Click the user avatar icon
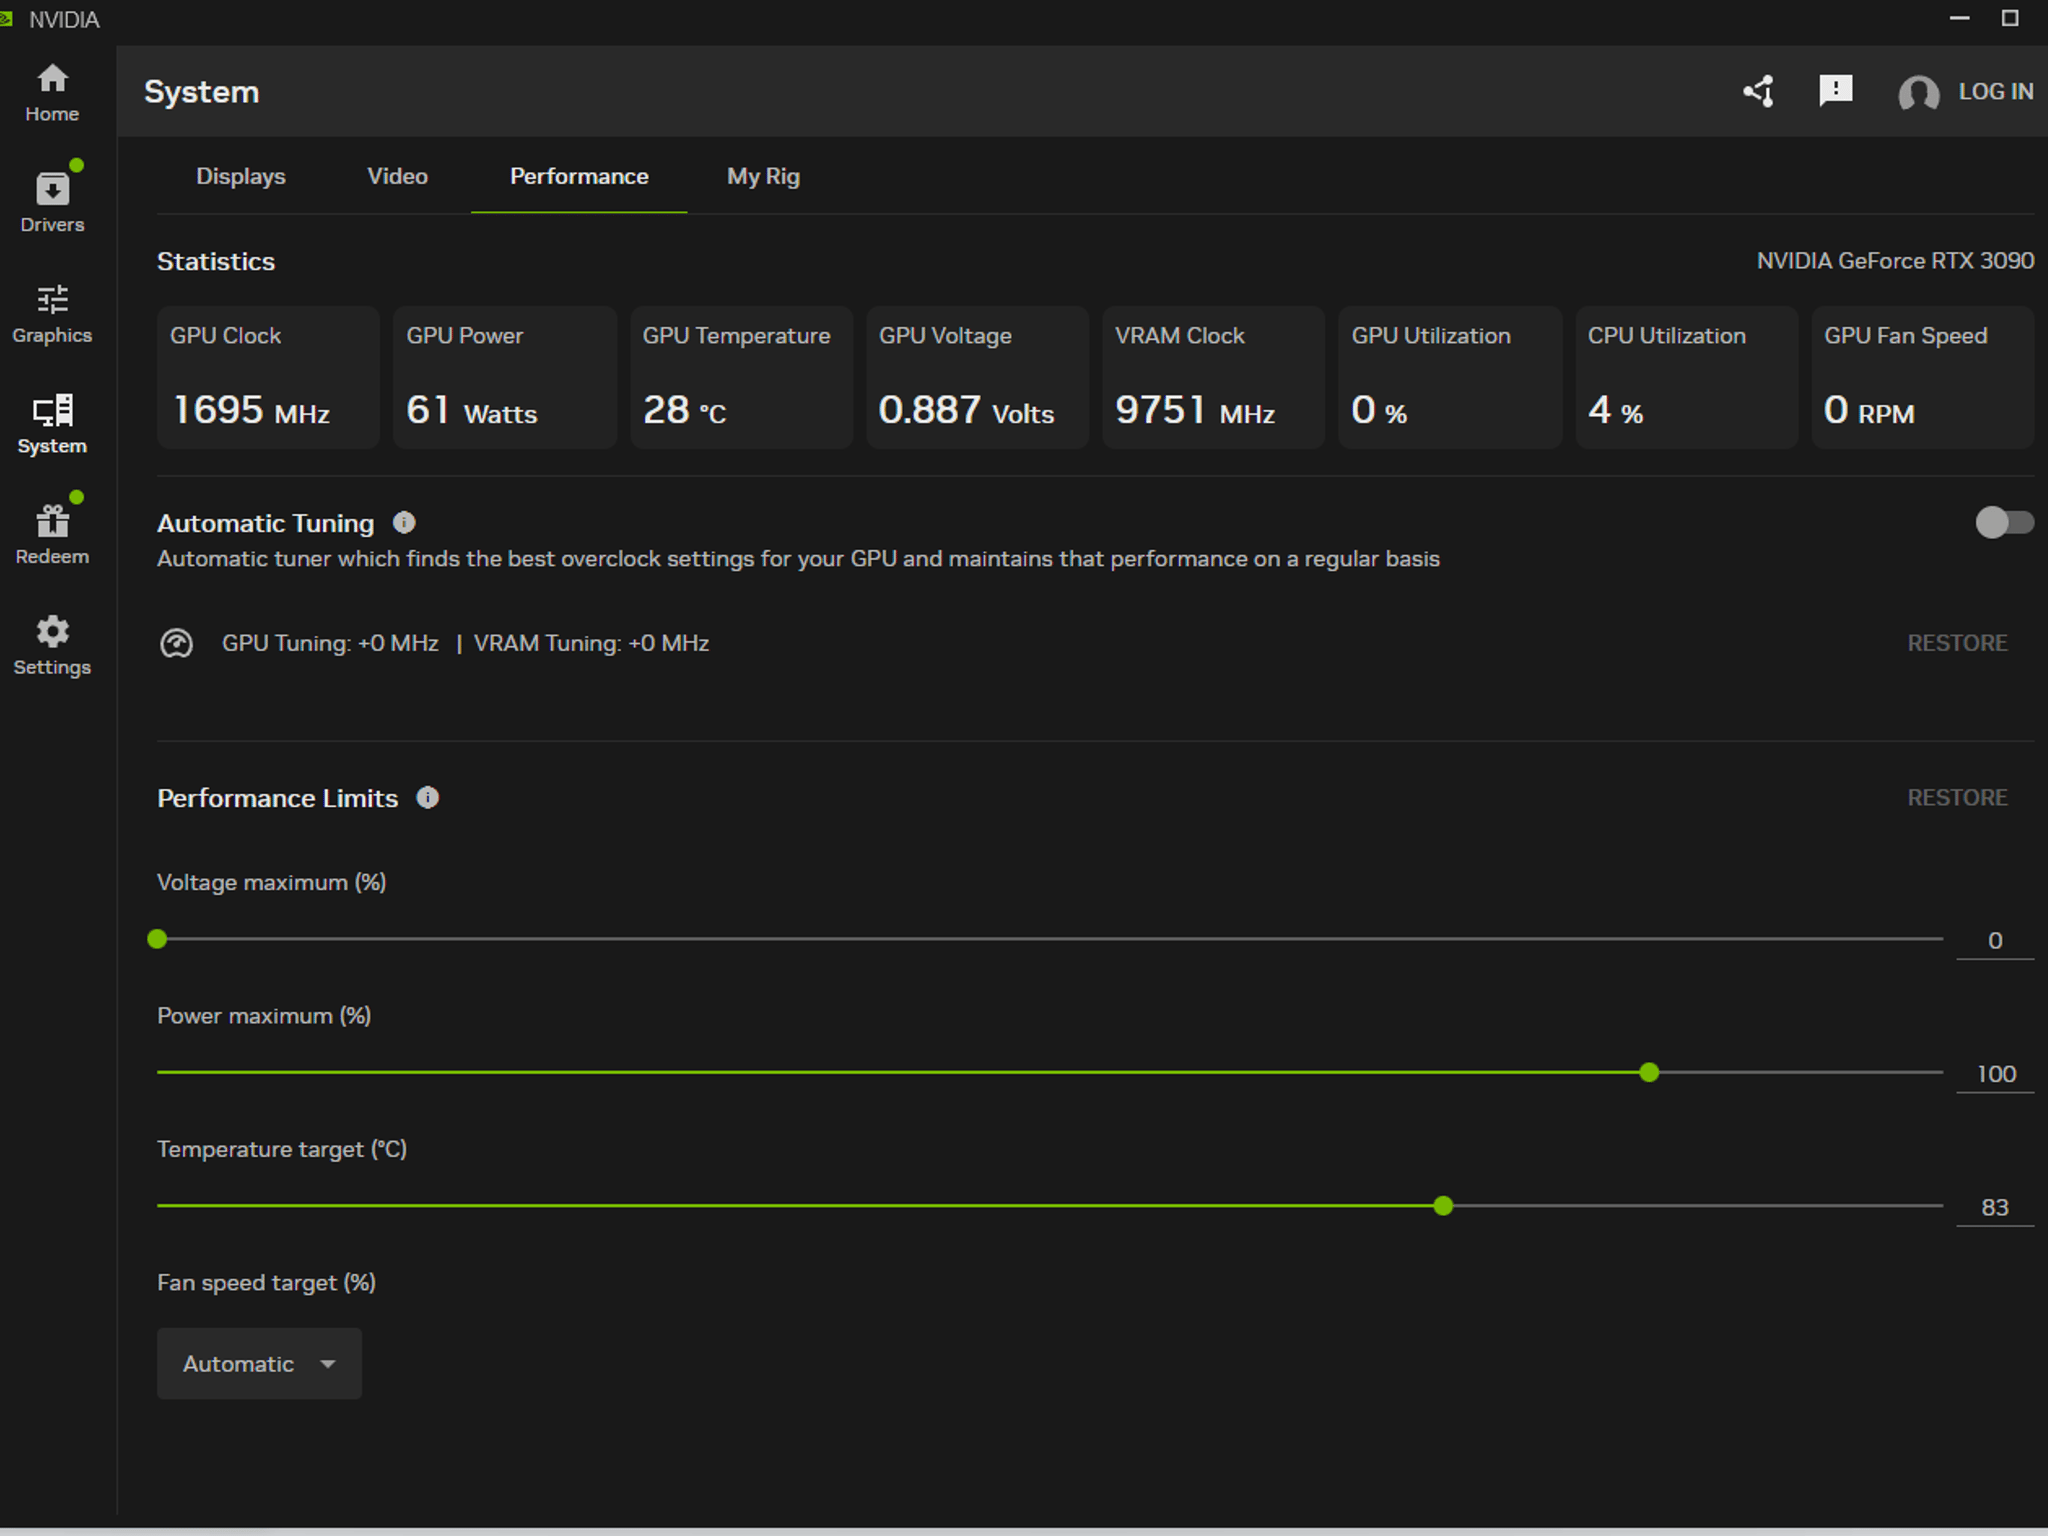 (1918, 93)
